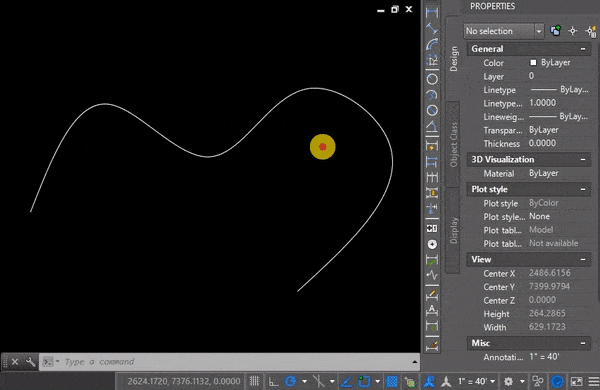Toggle Clean Screen icon in status bar
Image resolution: width=600 pixels, height=390 pixels.
tap(576, 382)
